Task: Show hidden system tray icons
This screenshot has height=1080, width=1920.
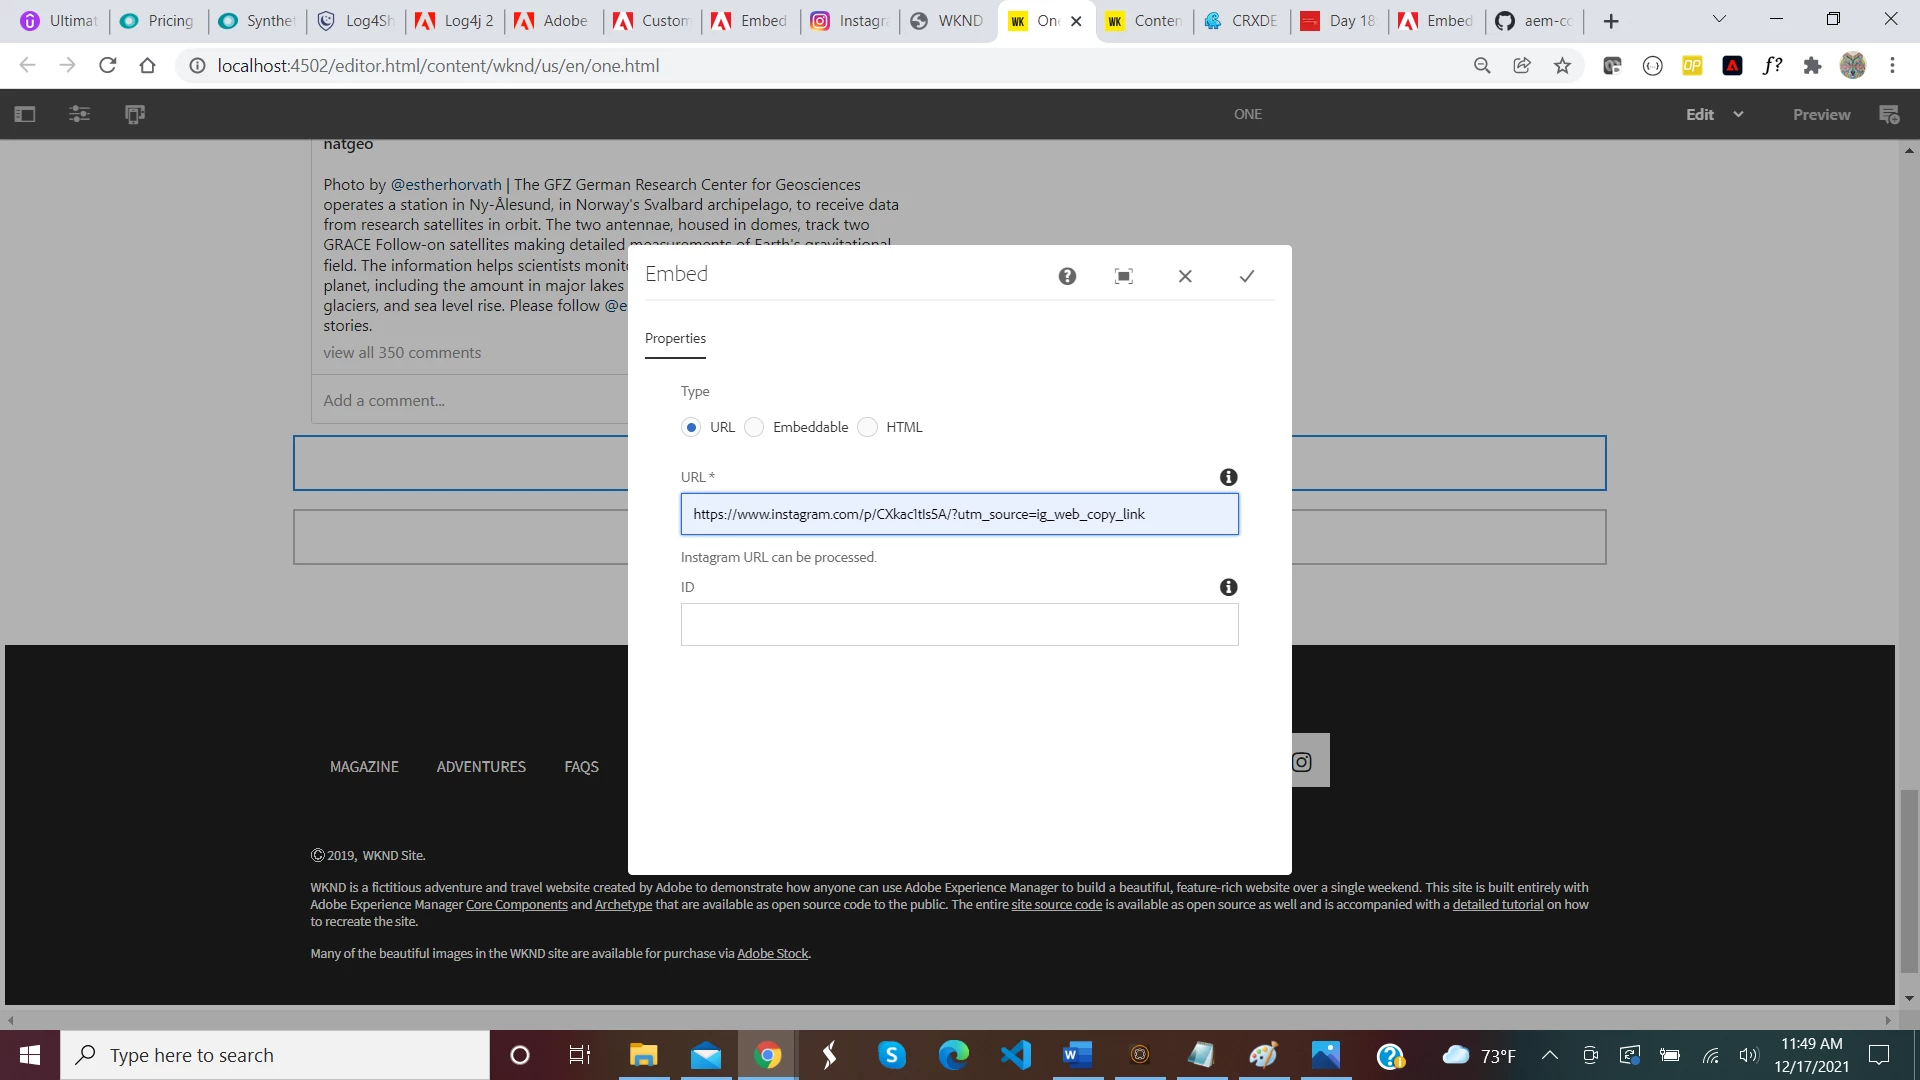Action: point(1550,1055)
